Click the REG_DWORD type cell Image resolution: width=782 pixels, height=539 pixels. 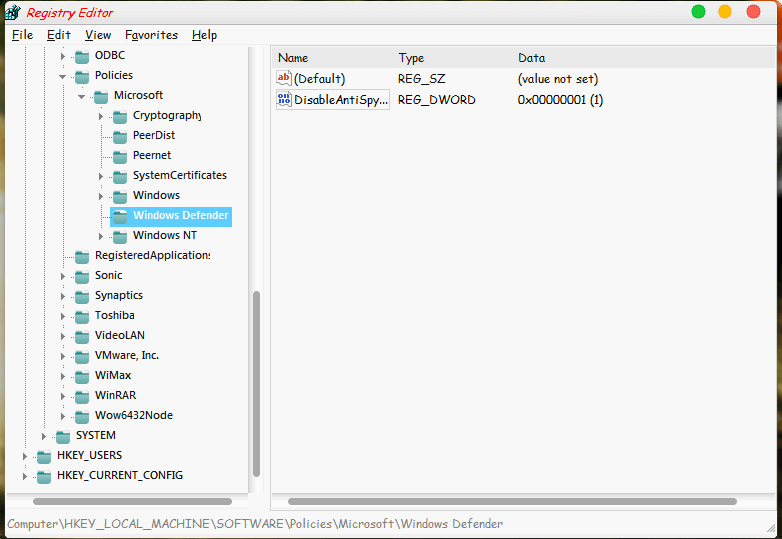pyautogui.click(x=436, y=100)
